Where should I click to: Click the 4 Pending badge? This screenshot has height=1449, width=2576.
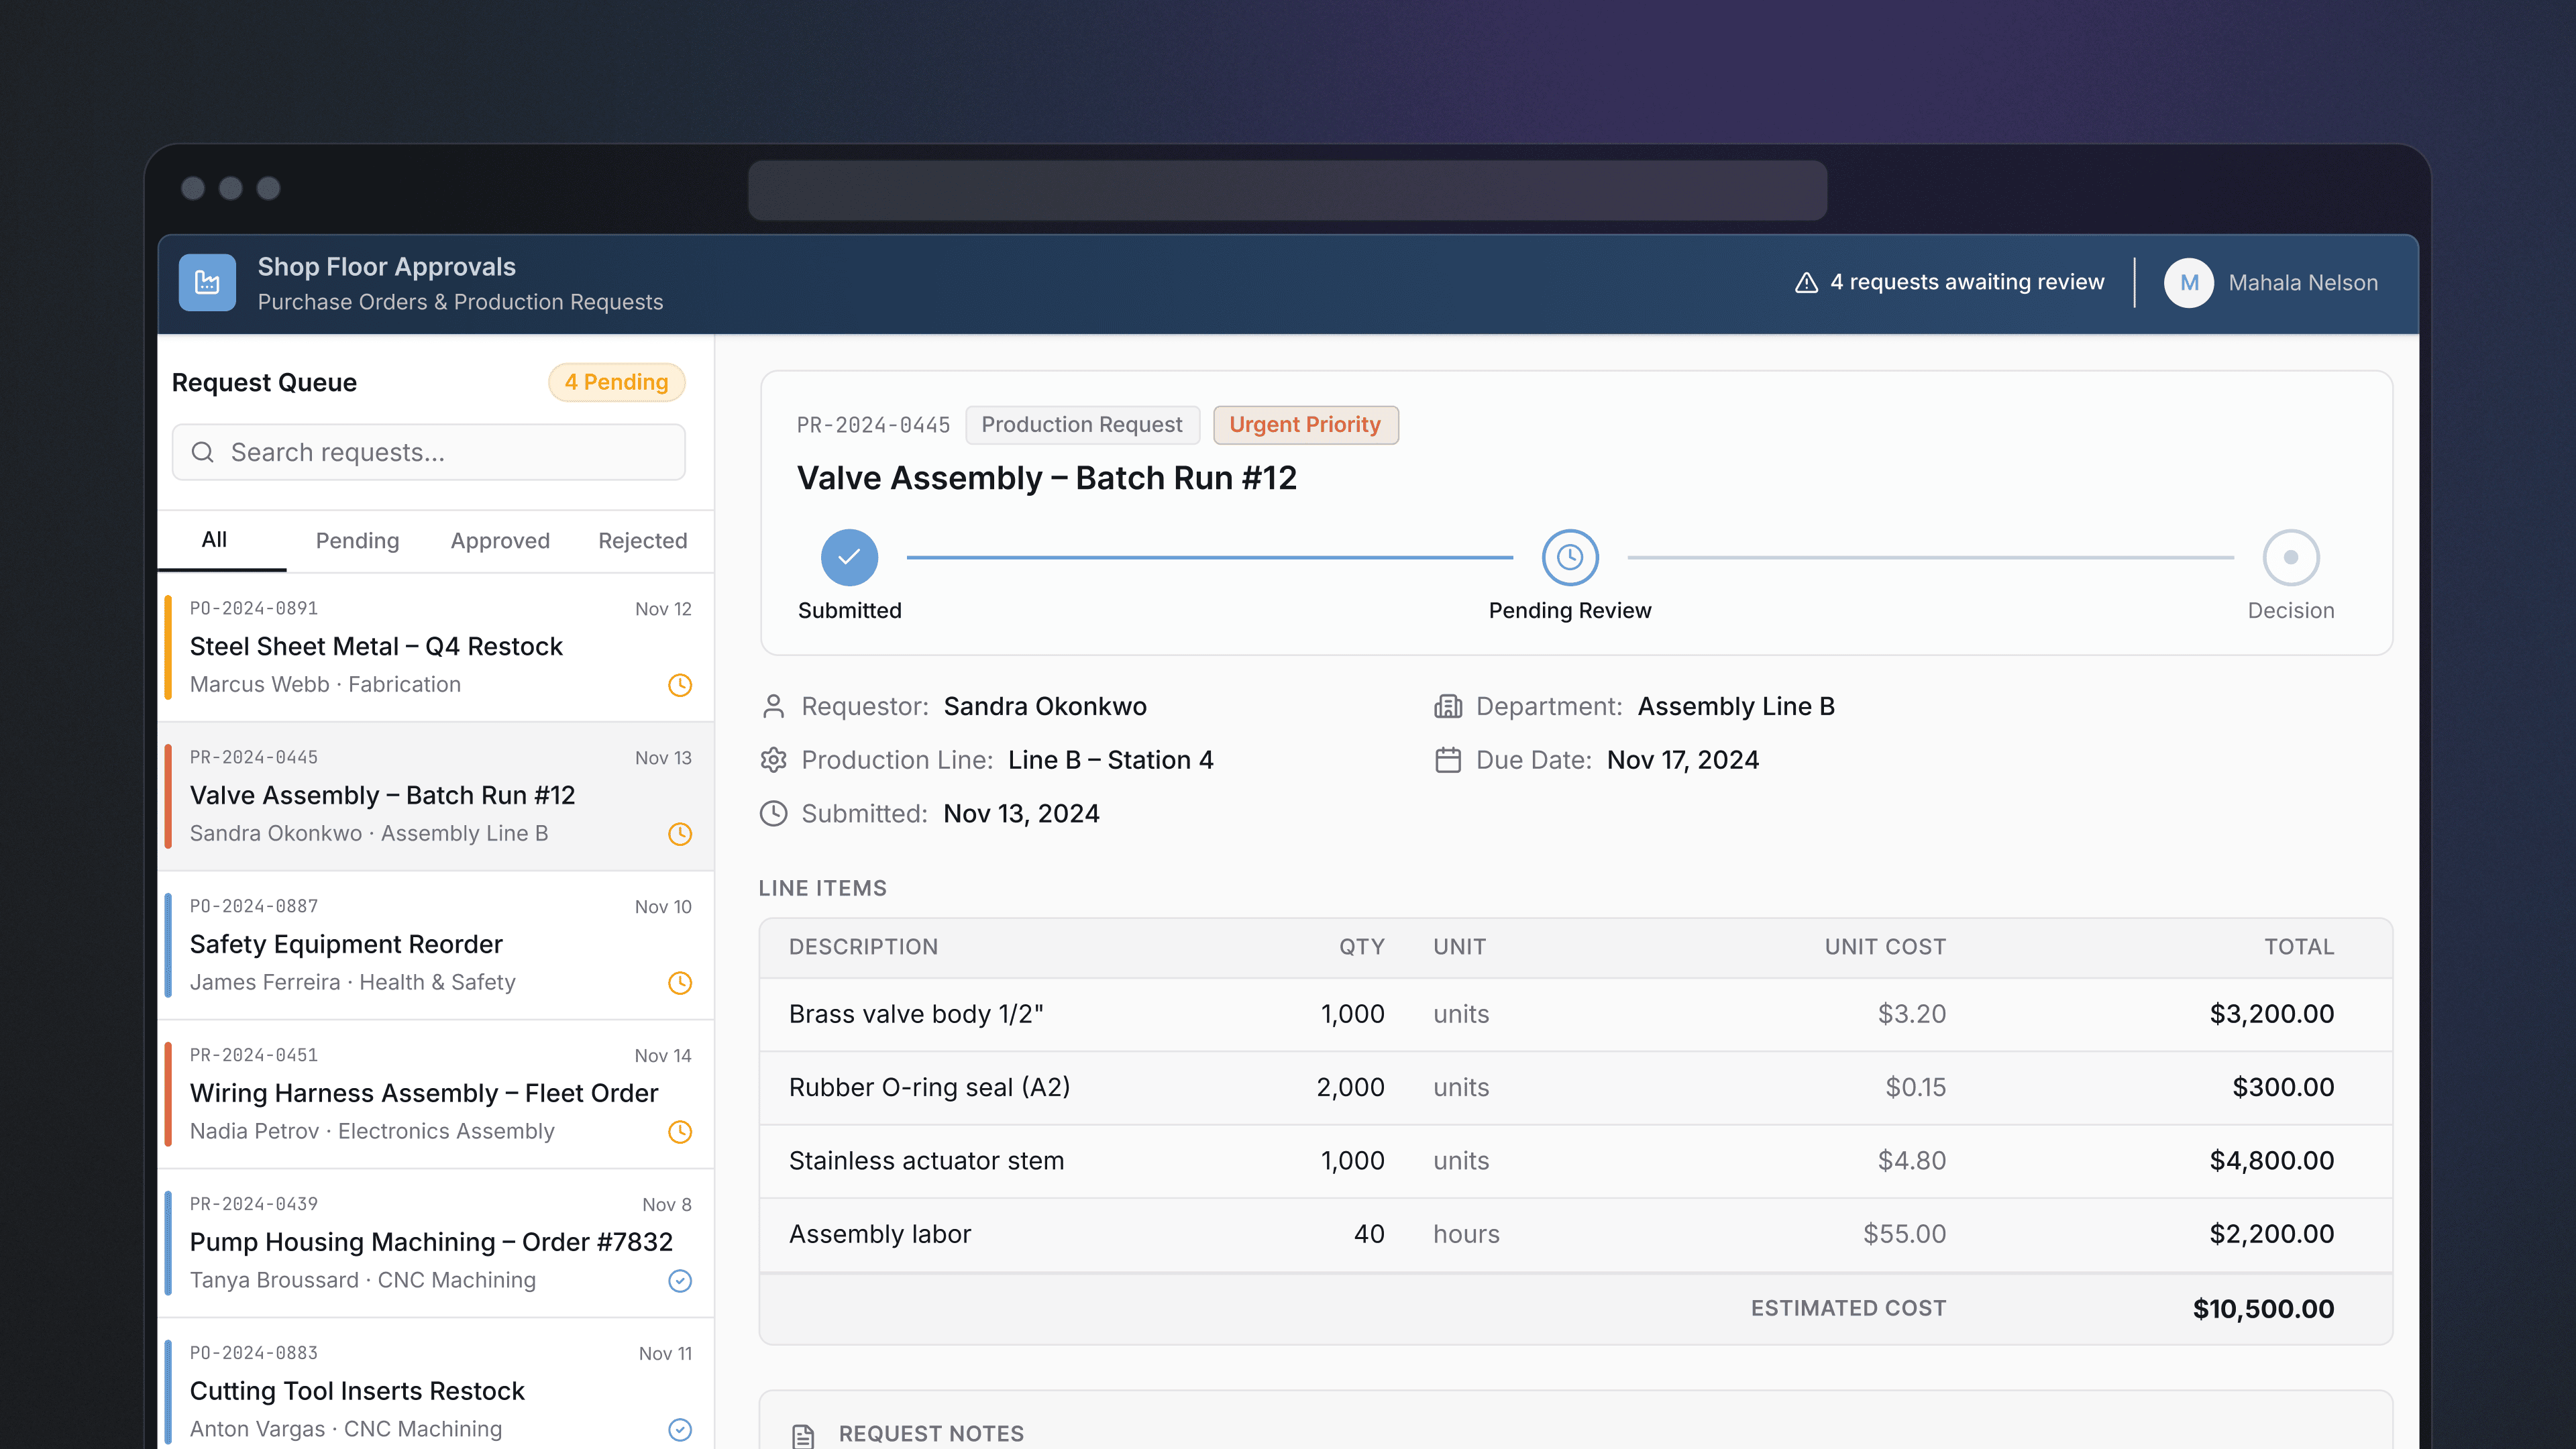click(x=616, y=382)
